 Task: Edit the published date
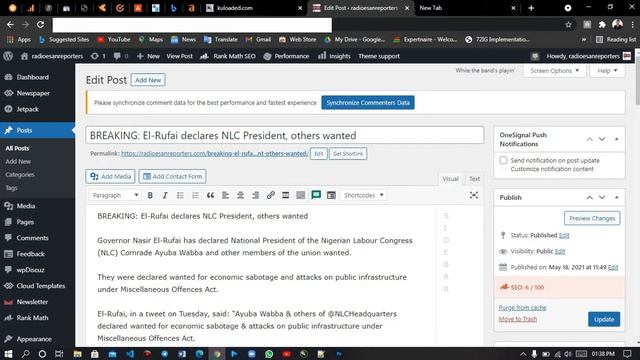click(x=613, y=267)
